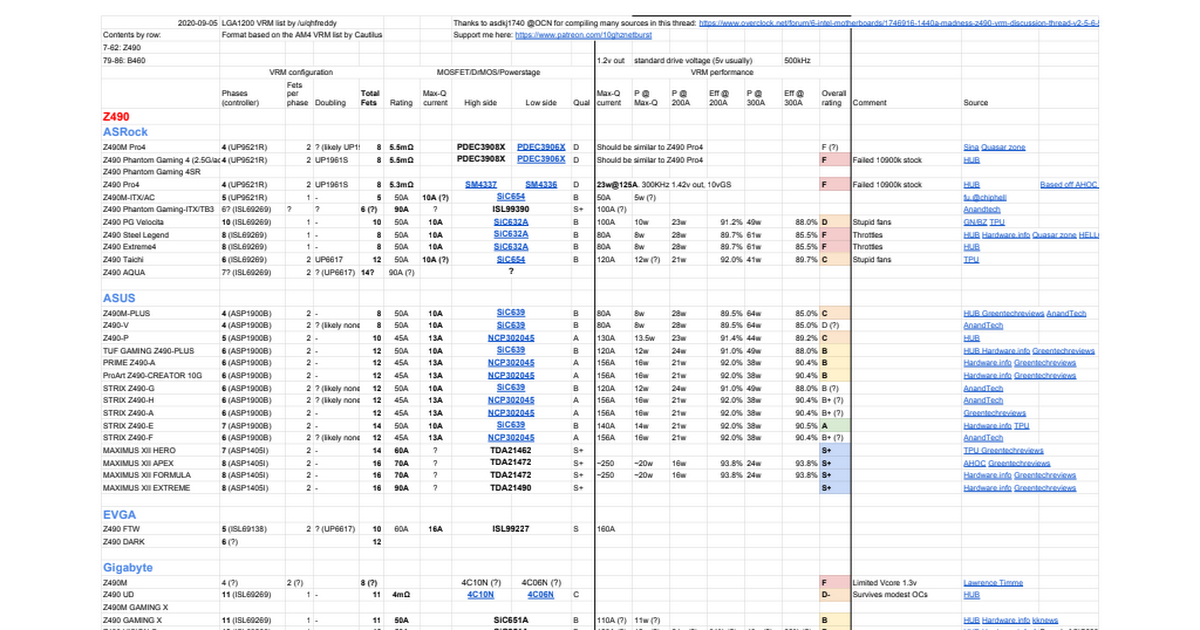Open AHOC source in MAXIMUS XII APEX row
This screenshot has width=1200, height=630.
[x=974, y=463]
